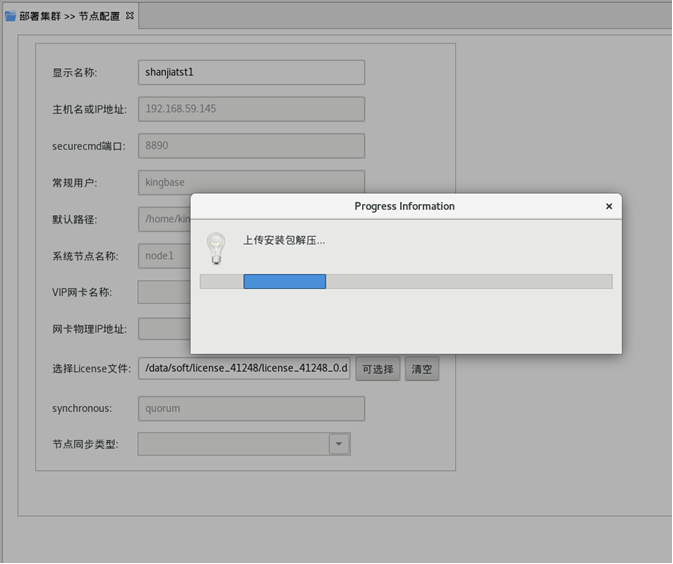The width and height of the screenshot is (673, 564).
Task: Select the securecmd端口 field with 8890
Action: tap(251, 145)
